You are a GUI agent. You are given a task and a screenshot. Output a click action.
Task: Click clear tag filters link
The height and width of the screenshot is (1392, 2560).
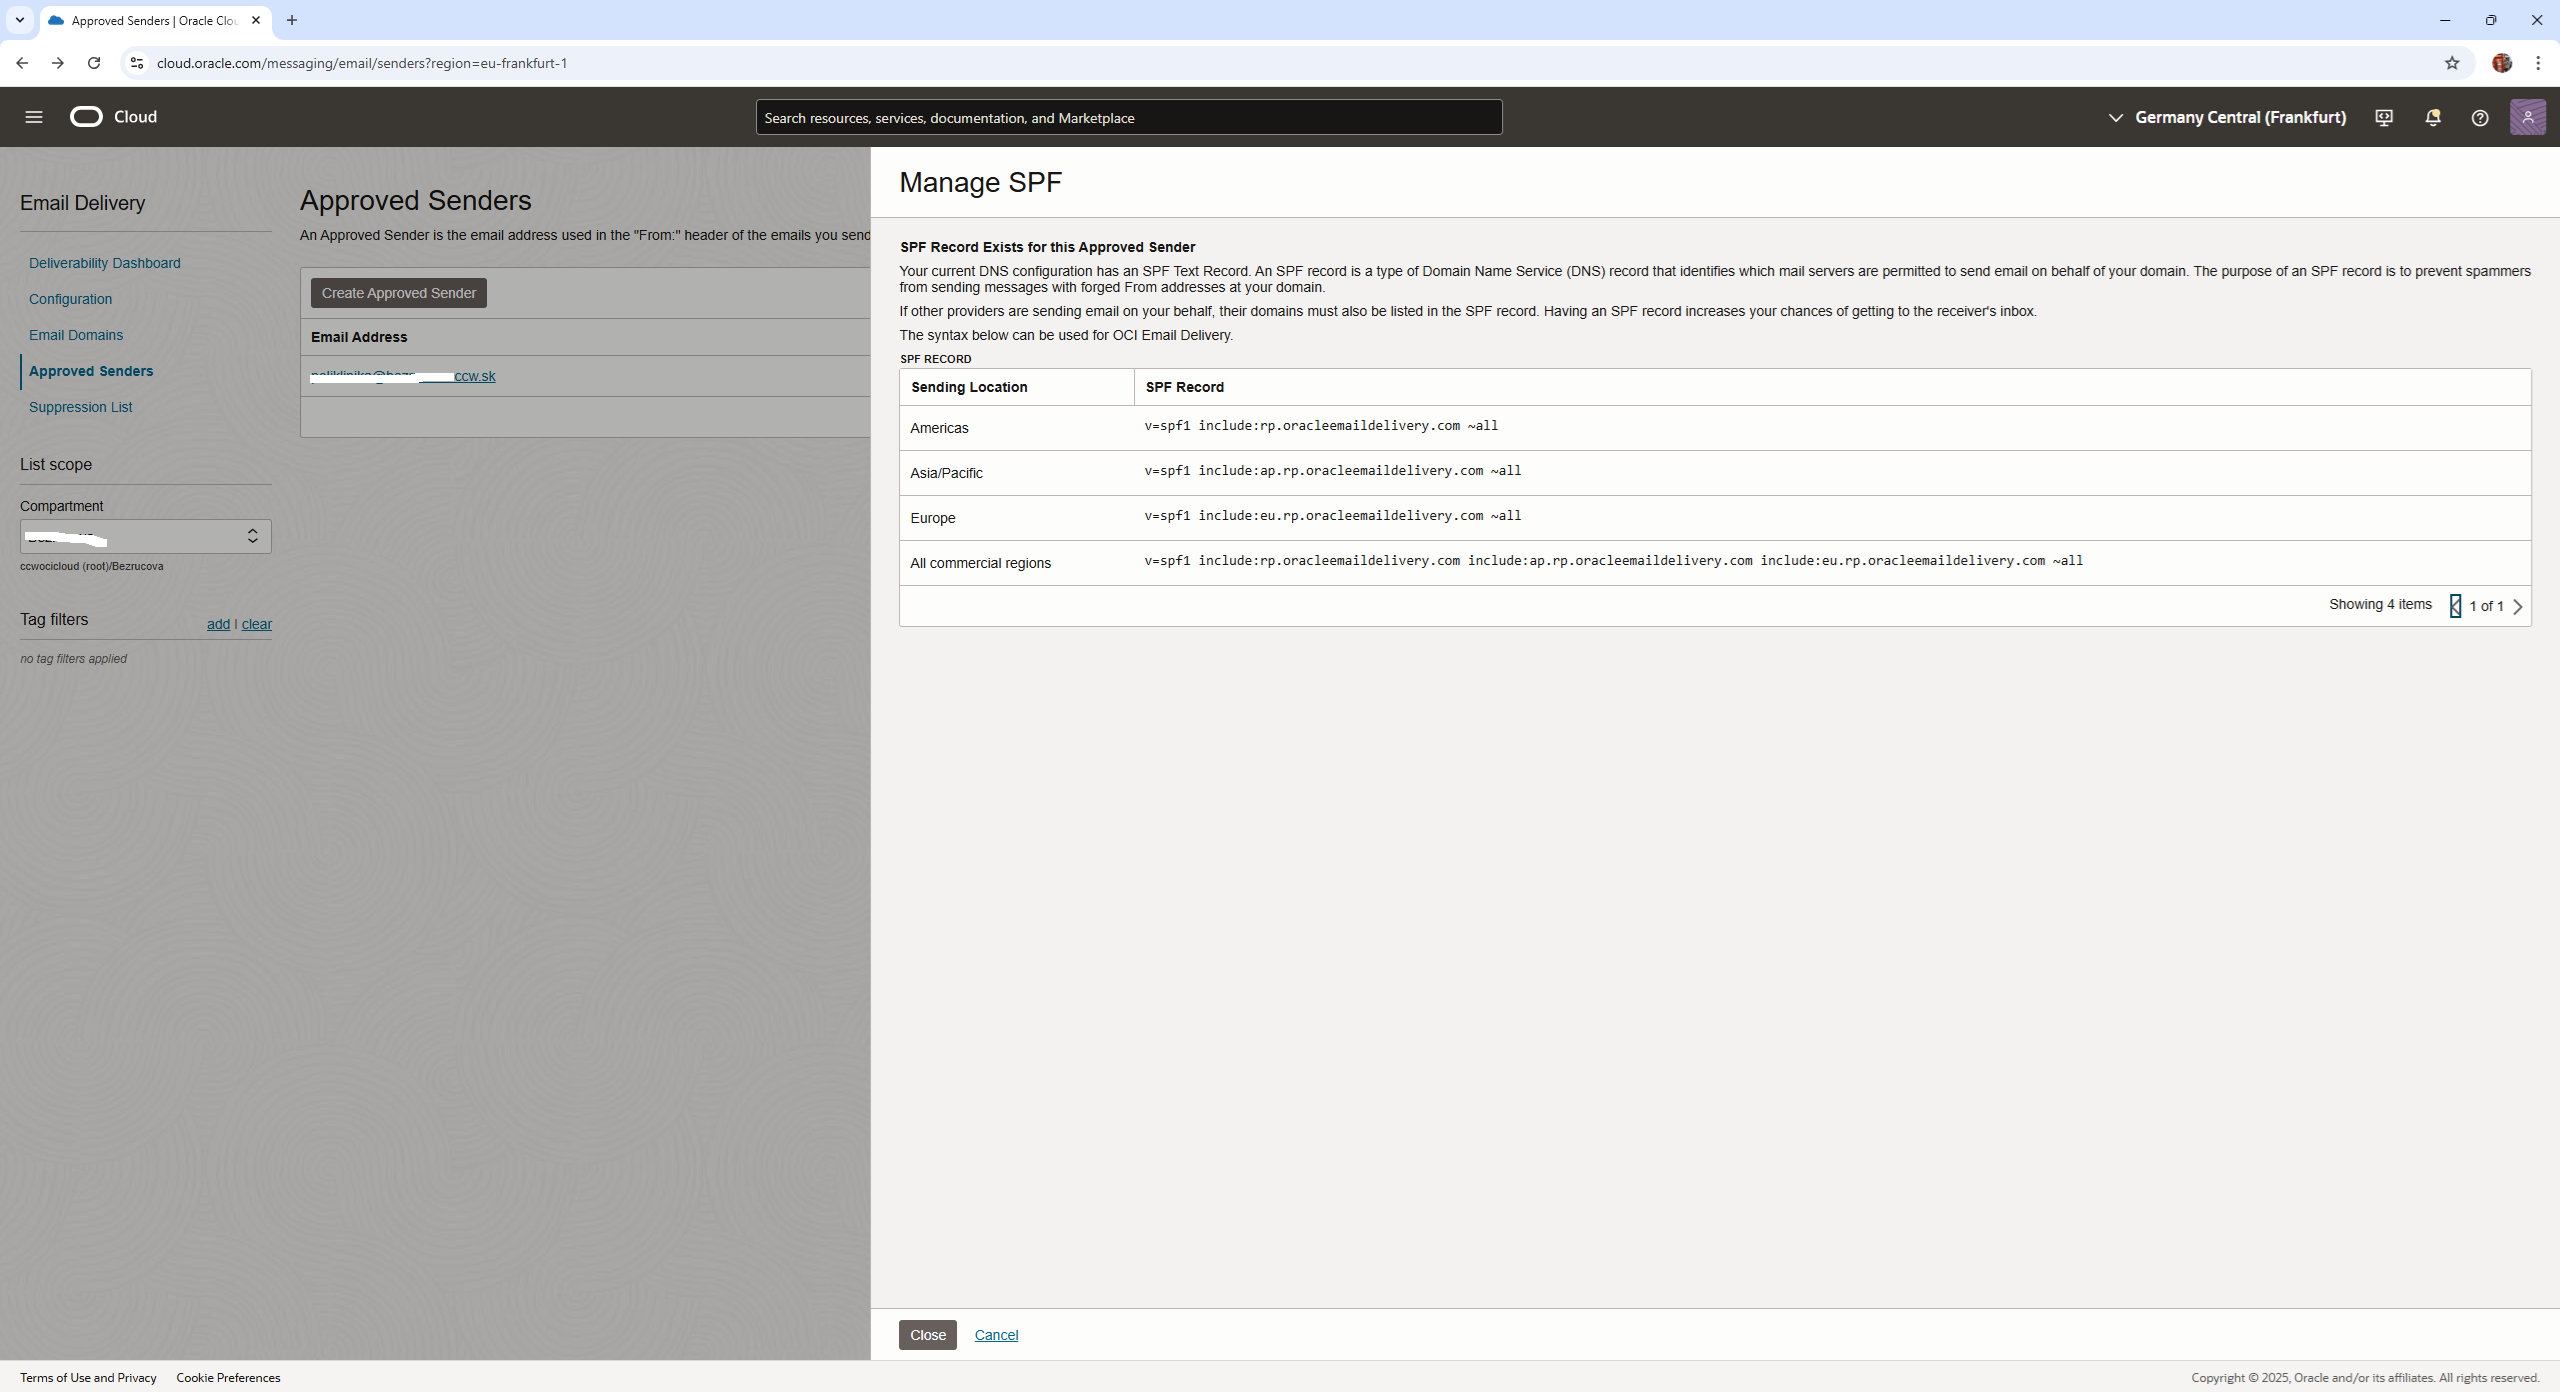pyautogui.click(x=257, y=624)
